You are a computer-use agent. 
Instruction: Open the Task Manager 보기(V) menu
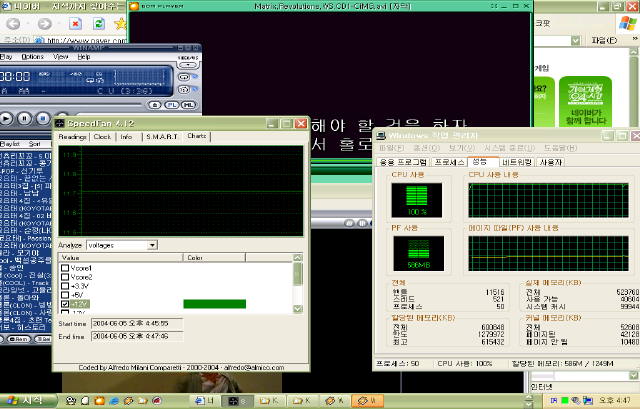pyautogui.click(x=462, y=148)
